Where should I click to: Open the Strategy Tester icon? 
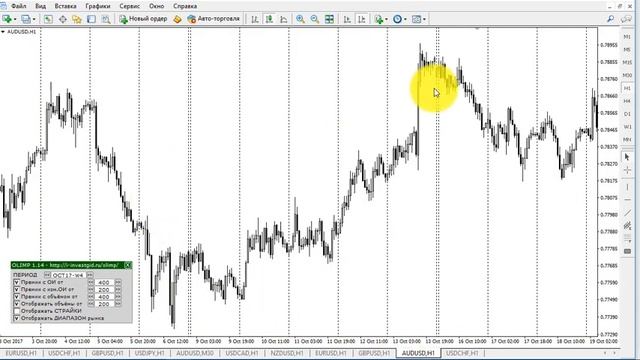(106, 19)
